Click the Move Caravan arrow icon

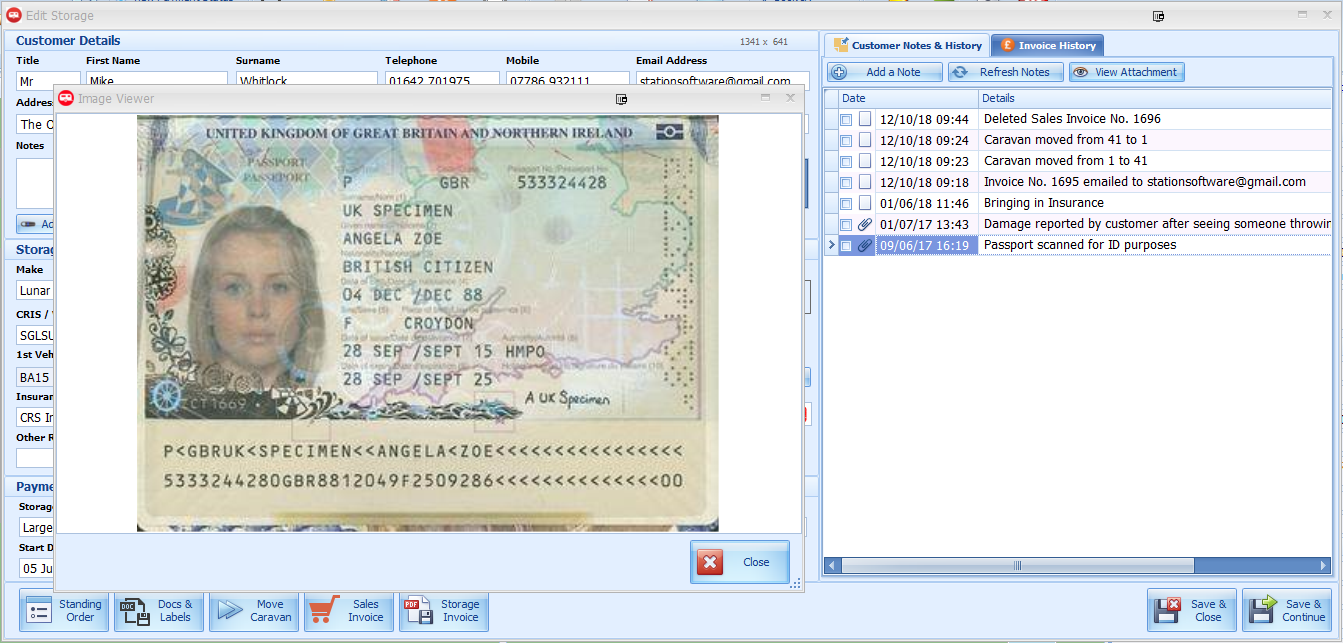coord(230,611)
